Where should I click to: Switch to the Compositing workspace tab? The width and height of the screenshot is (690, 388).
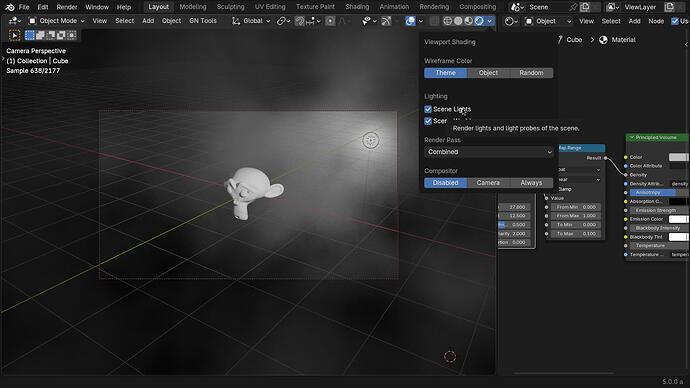pos(477,7)
